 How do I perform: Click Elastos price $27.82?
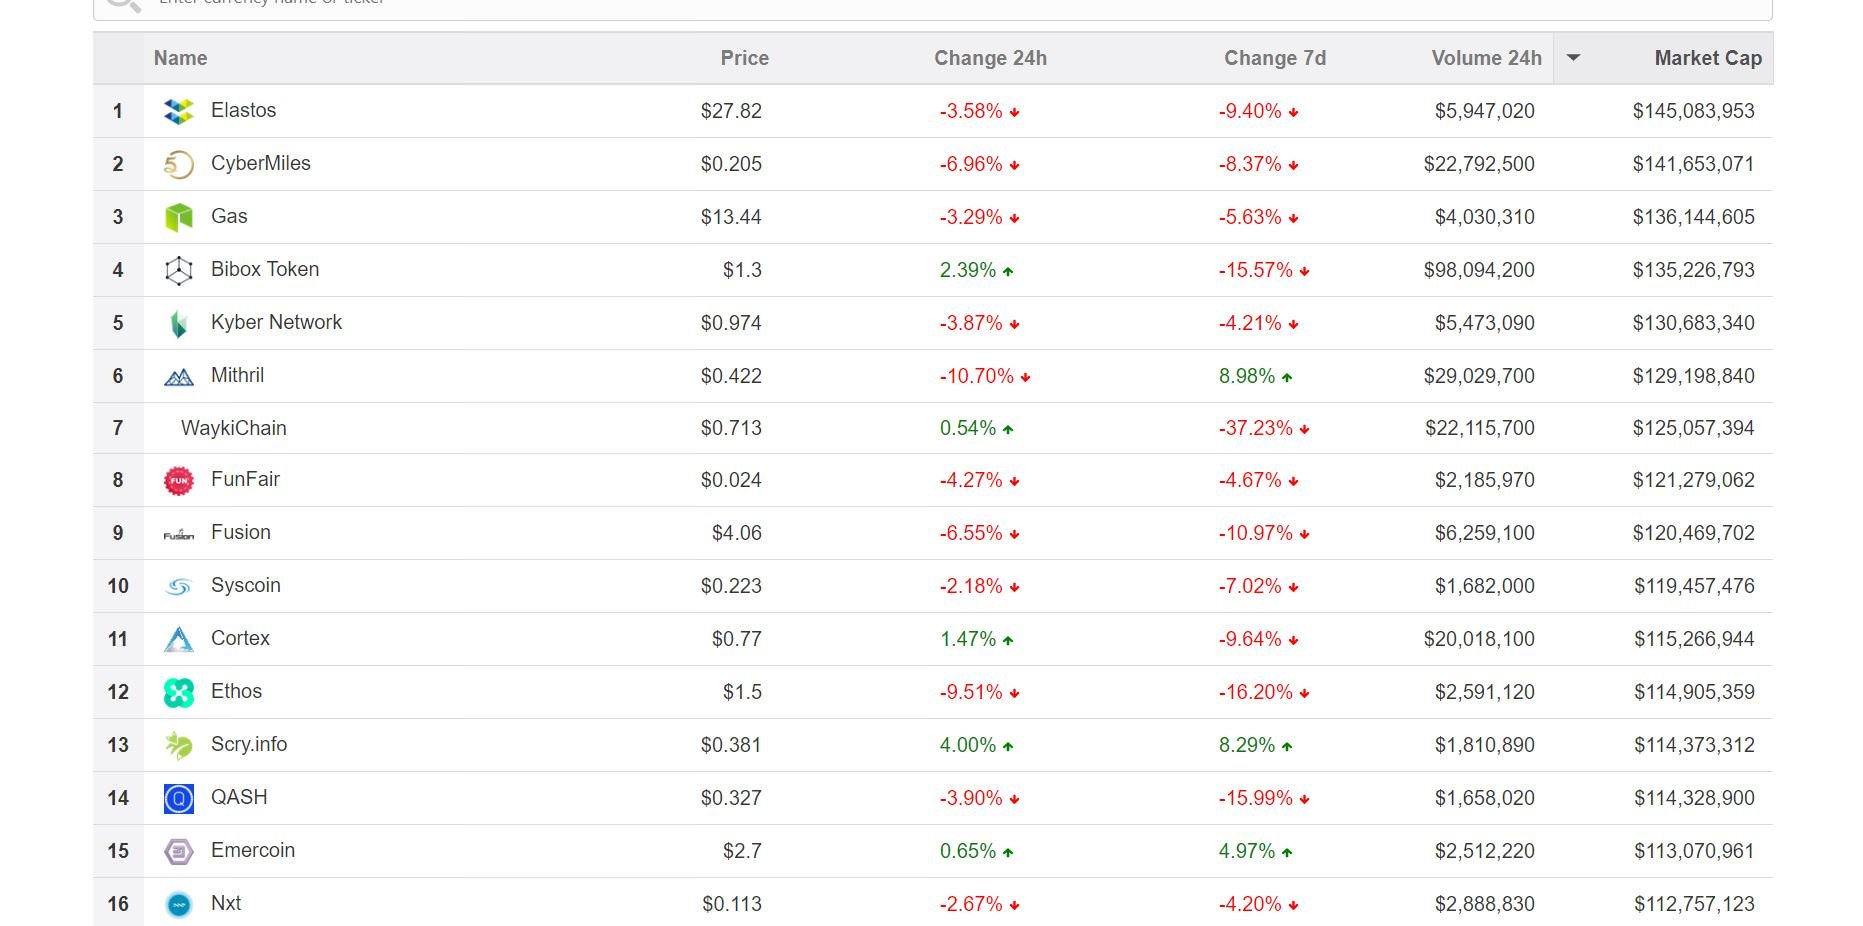[x=731, y=111]
